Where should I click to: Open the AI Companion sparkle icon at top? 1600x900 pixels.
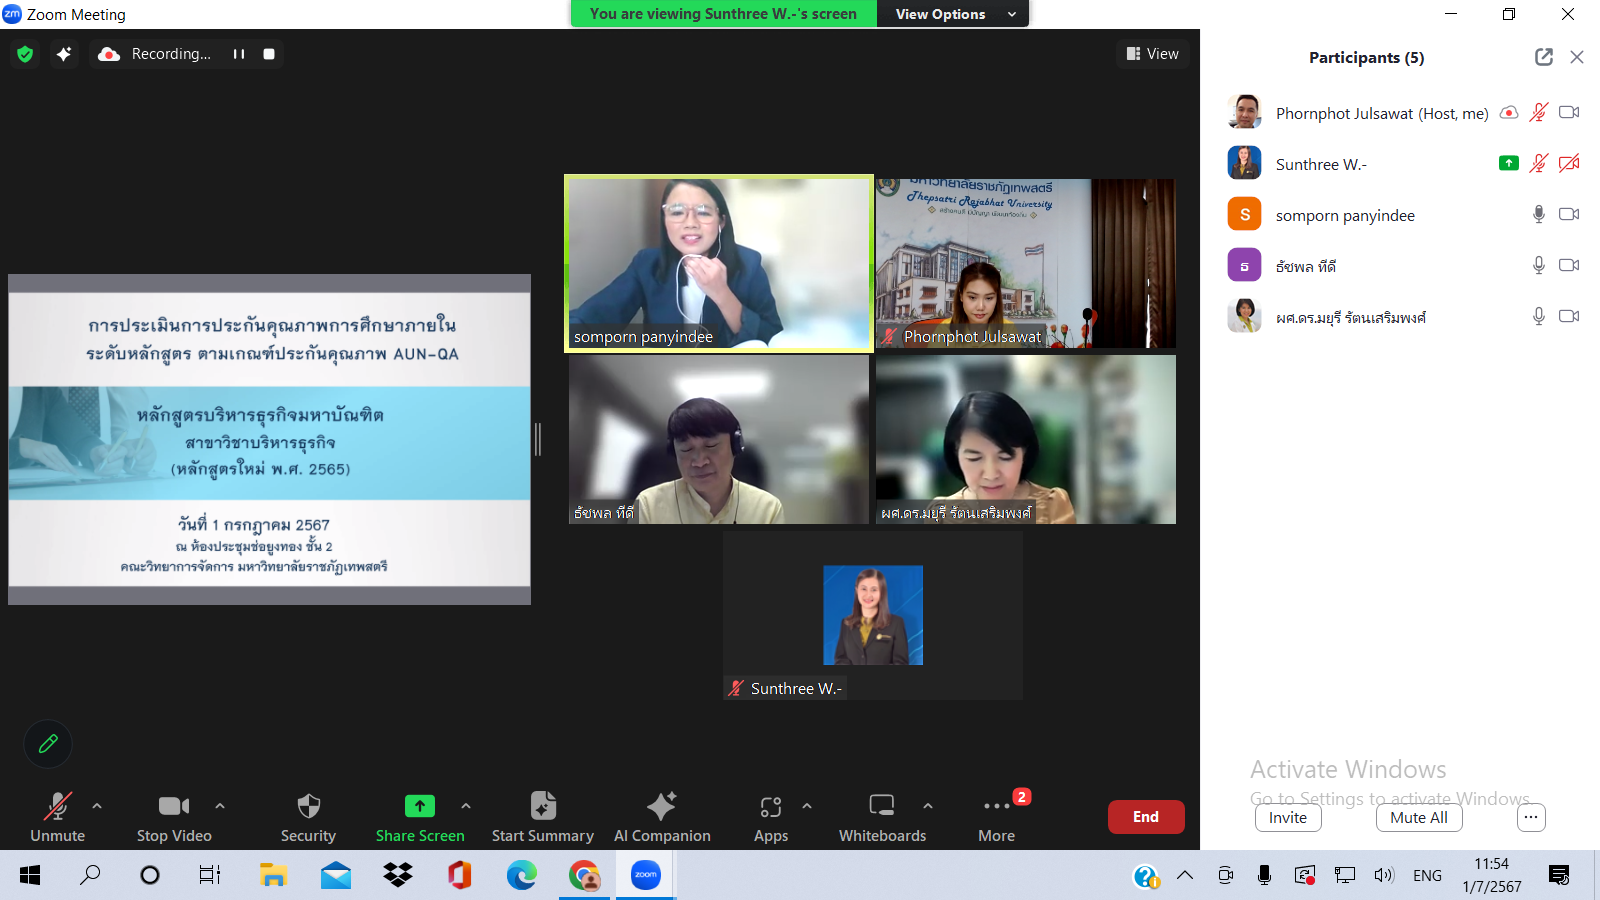(x=64, y=54)
